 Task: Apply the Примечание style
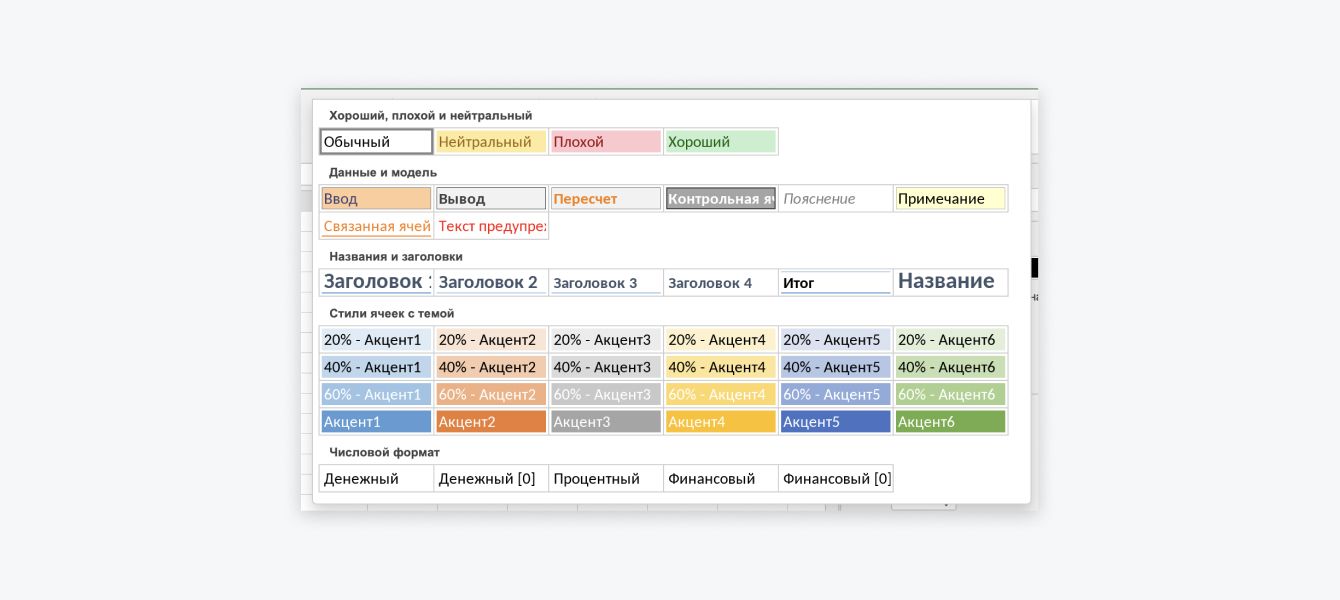(950, 199)
